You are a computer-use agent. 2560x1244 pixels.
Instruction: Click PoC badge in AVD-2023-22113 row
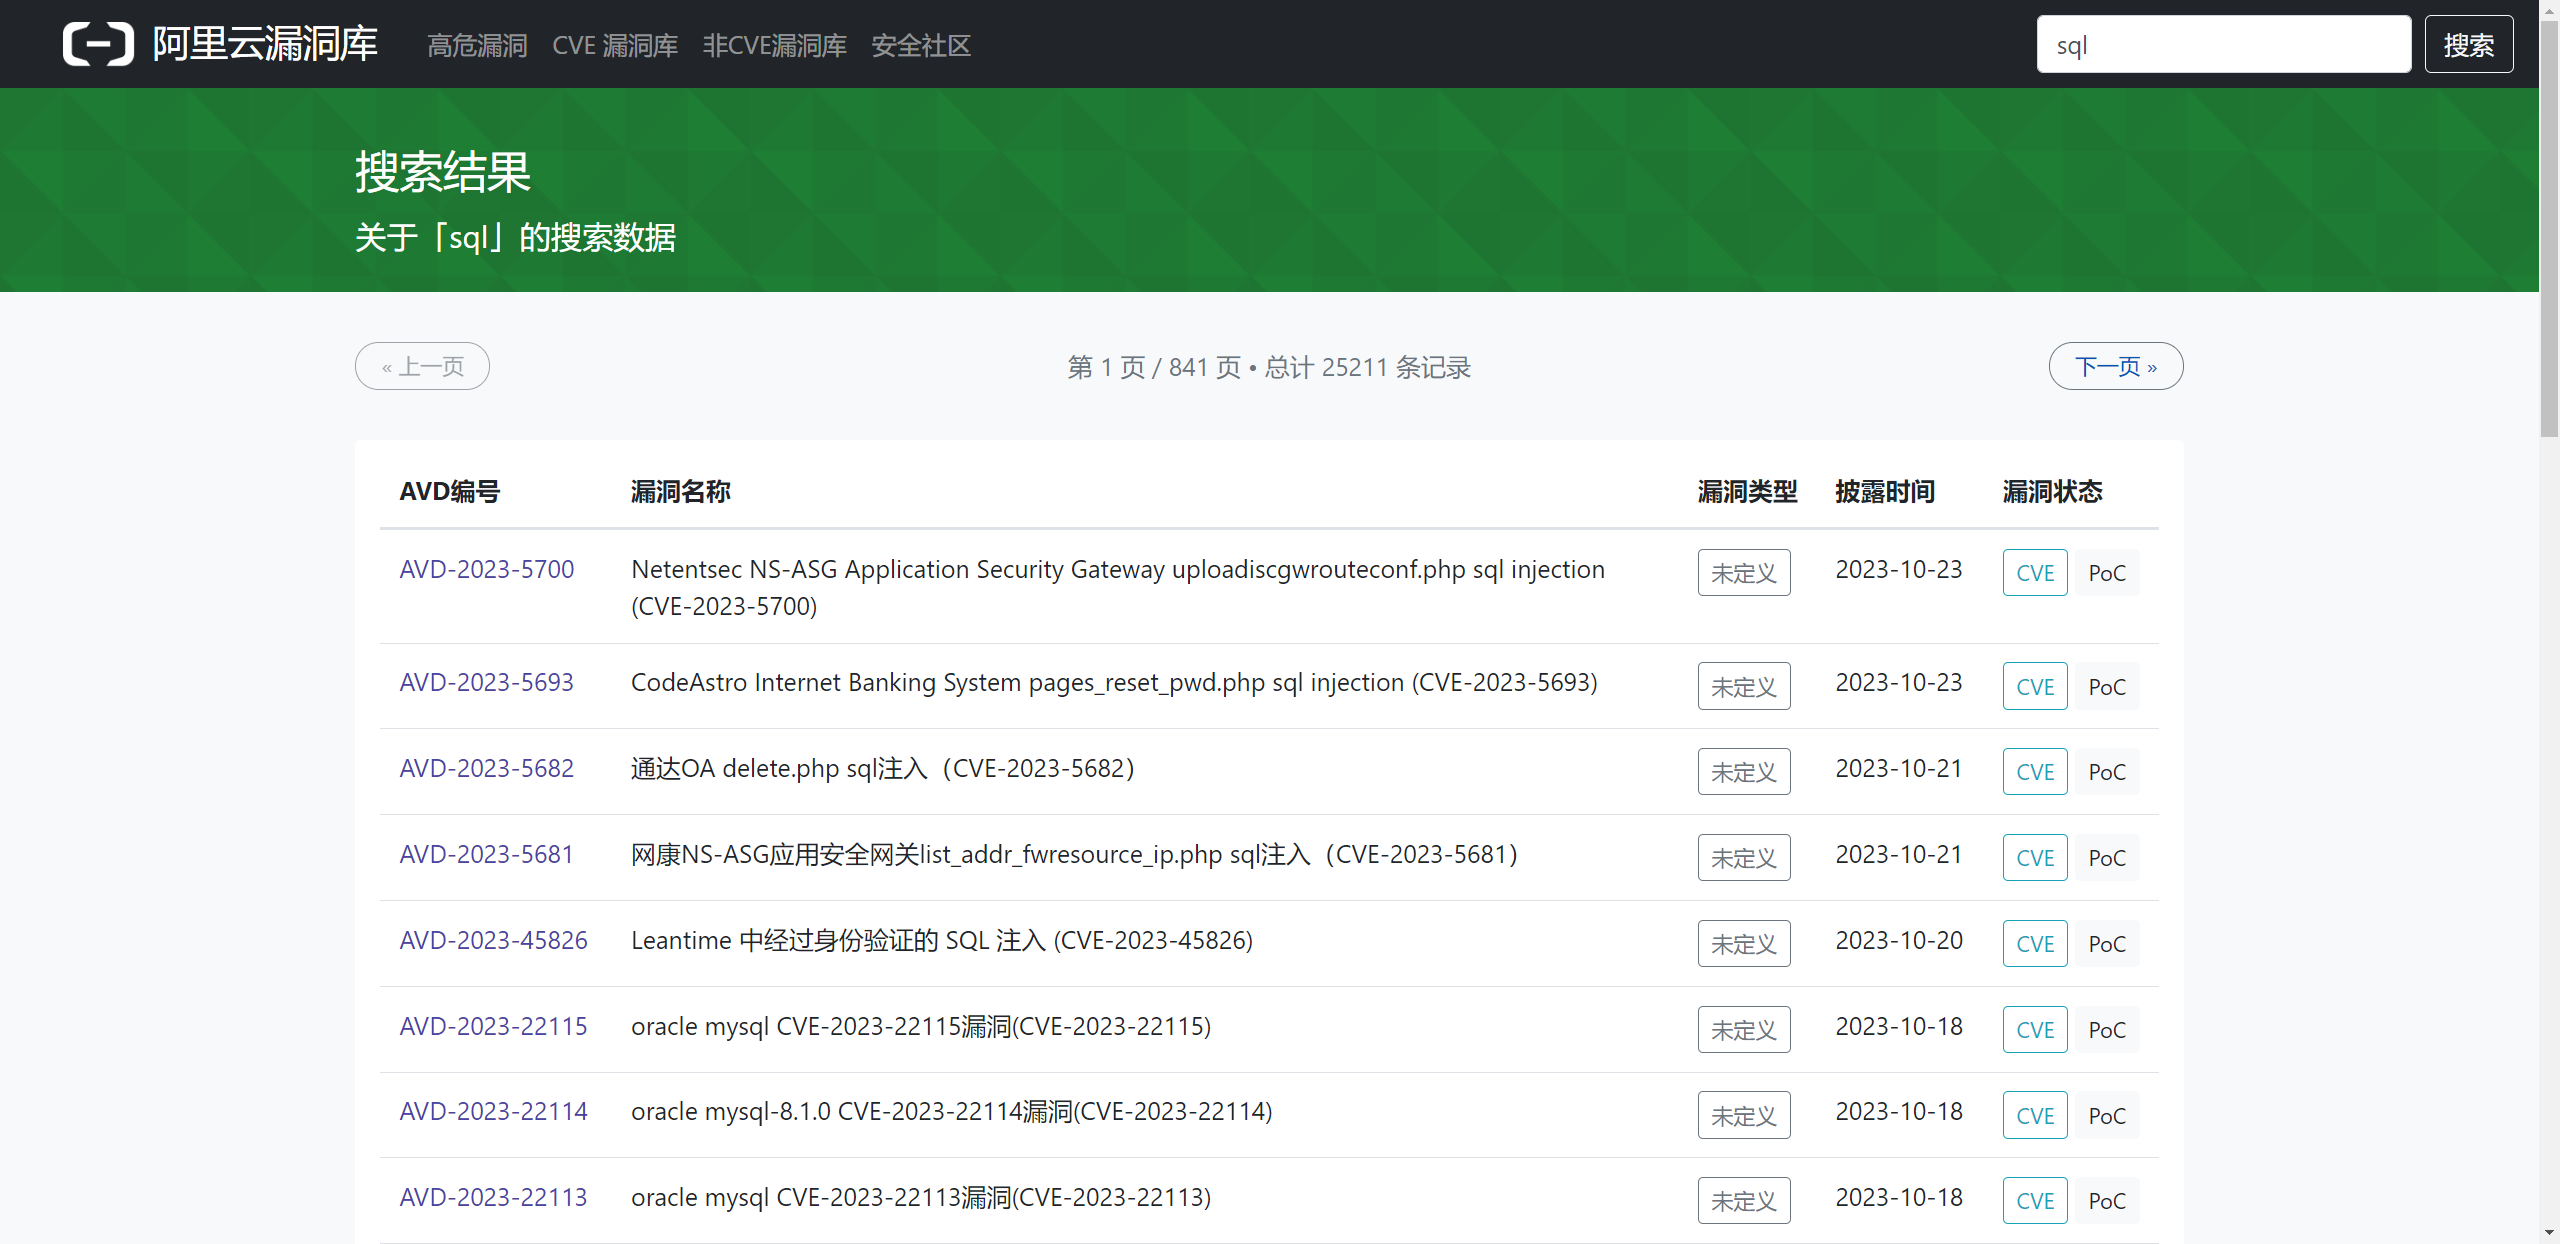click(x=2107, y=1201)
